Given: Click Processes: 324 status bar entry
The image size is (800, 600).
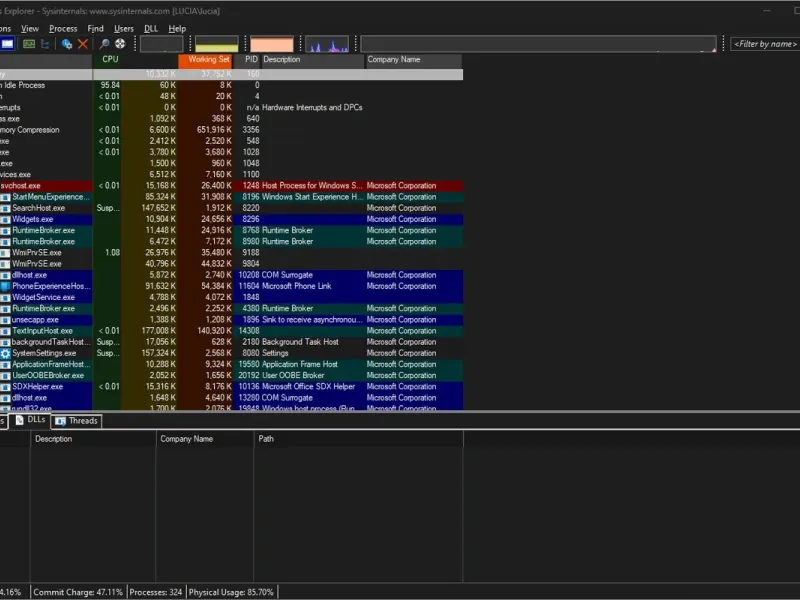Looking at the screenshot, I should 156,592.
